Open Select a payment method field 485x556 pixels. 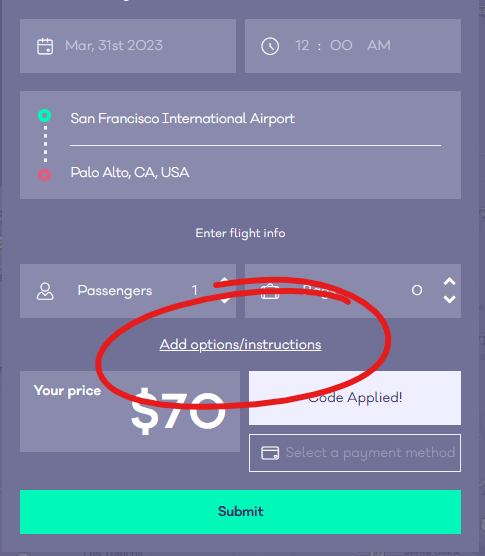(355, 453)
